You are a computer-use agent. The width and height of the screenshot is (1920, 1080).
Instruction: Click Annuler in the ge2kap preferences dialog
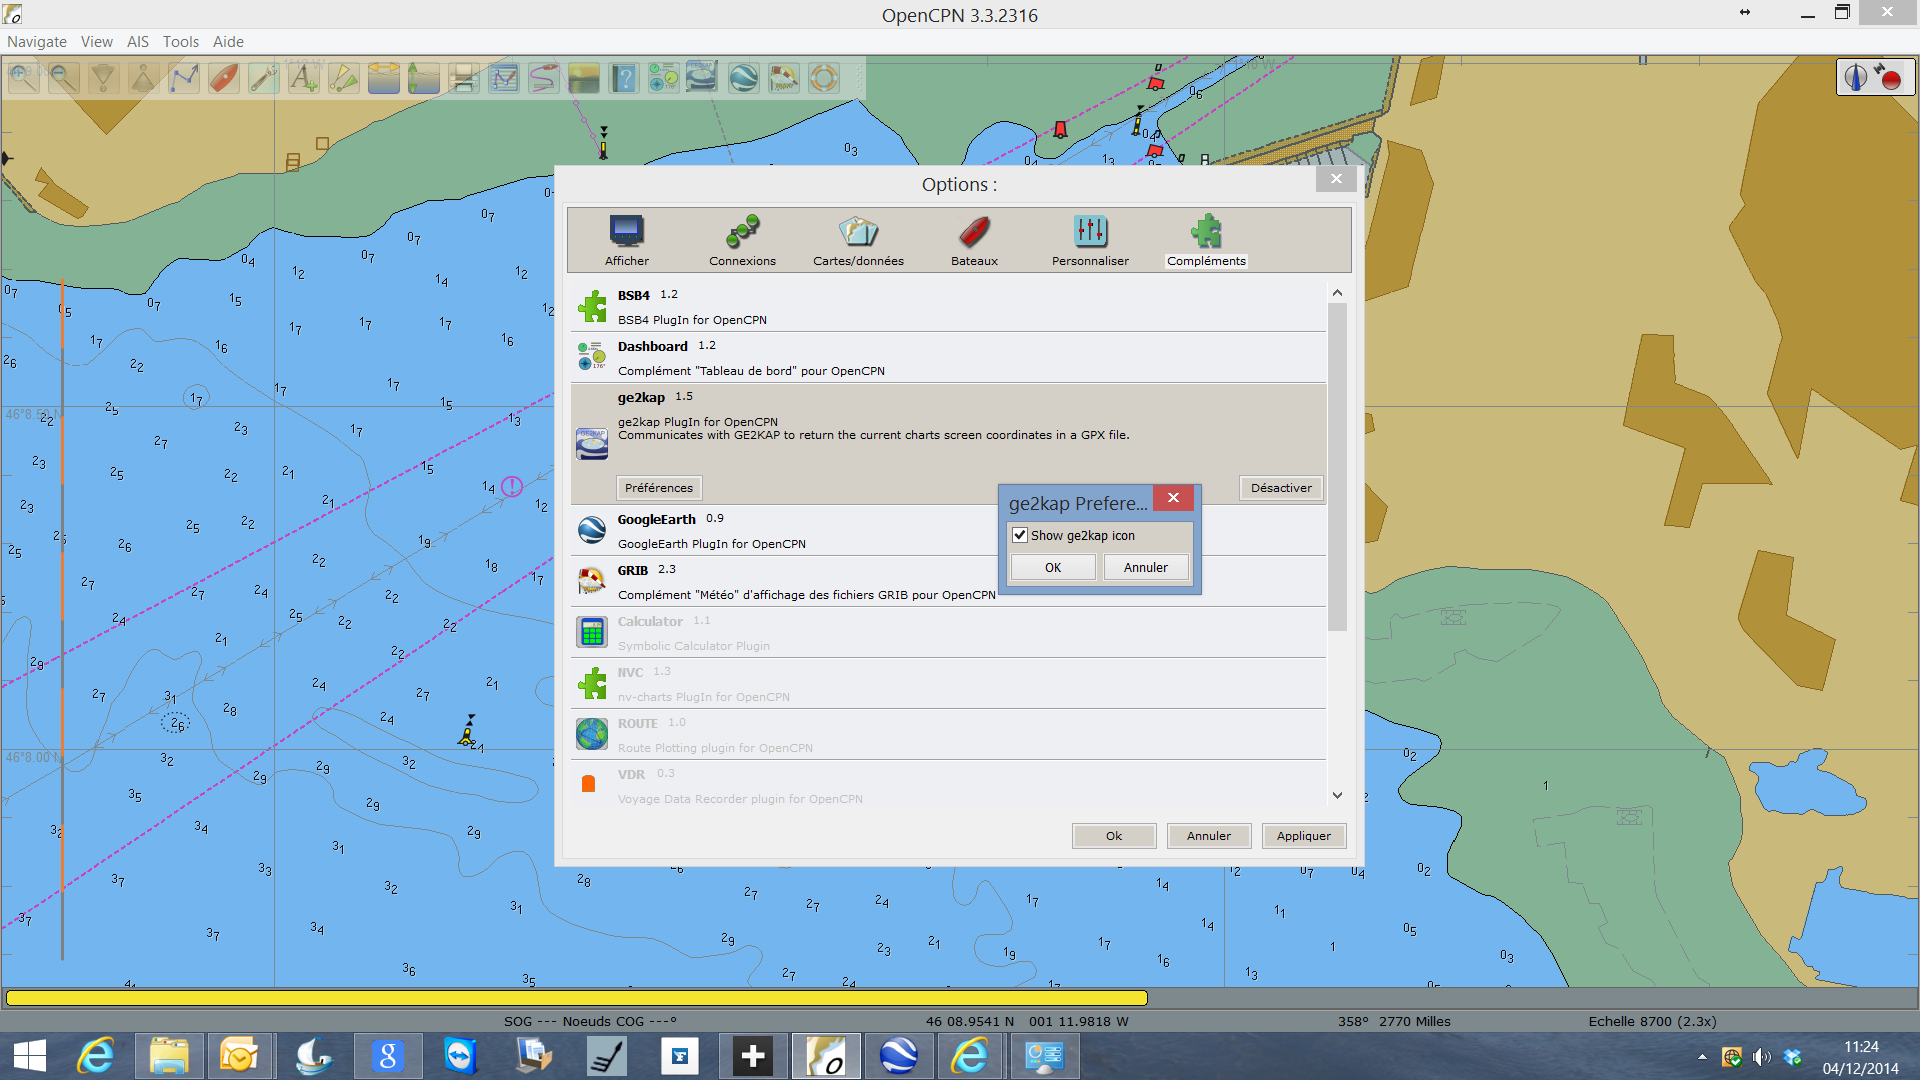pos(1146,567)
